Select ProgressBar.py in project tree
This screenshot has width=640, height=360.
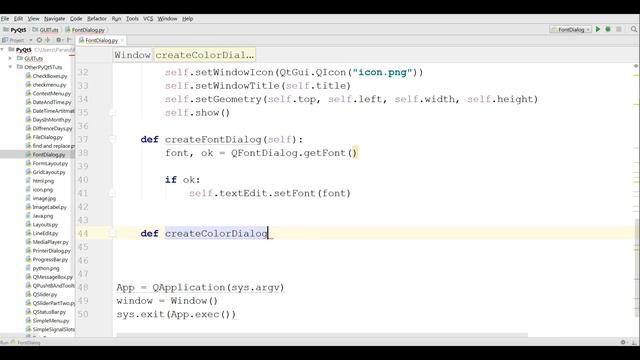50,260
